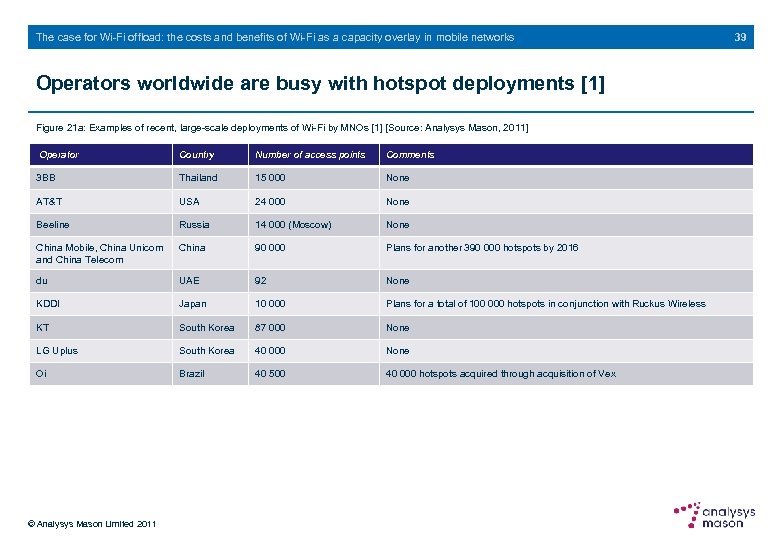The height and width of the screenshot is (540, 780).
Task: Click None comment in the 3BB row
Action: pos(397,178)
